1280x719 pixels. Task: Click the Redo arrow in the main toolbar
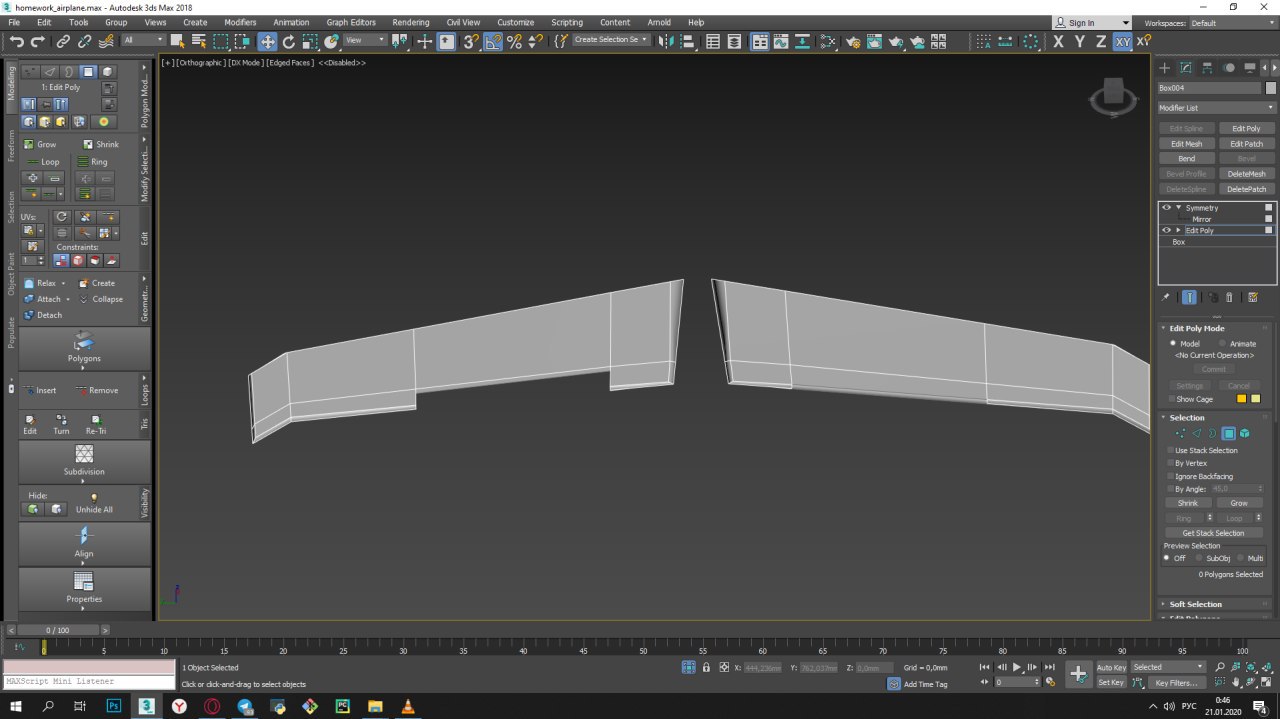(38, 41)
